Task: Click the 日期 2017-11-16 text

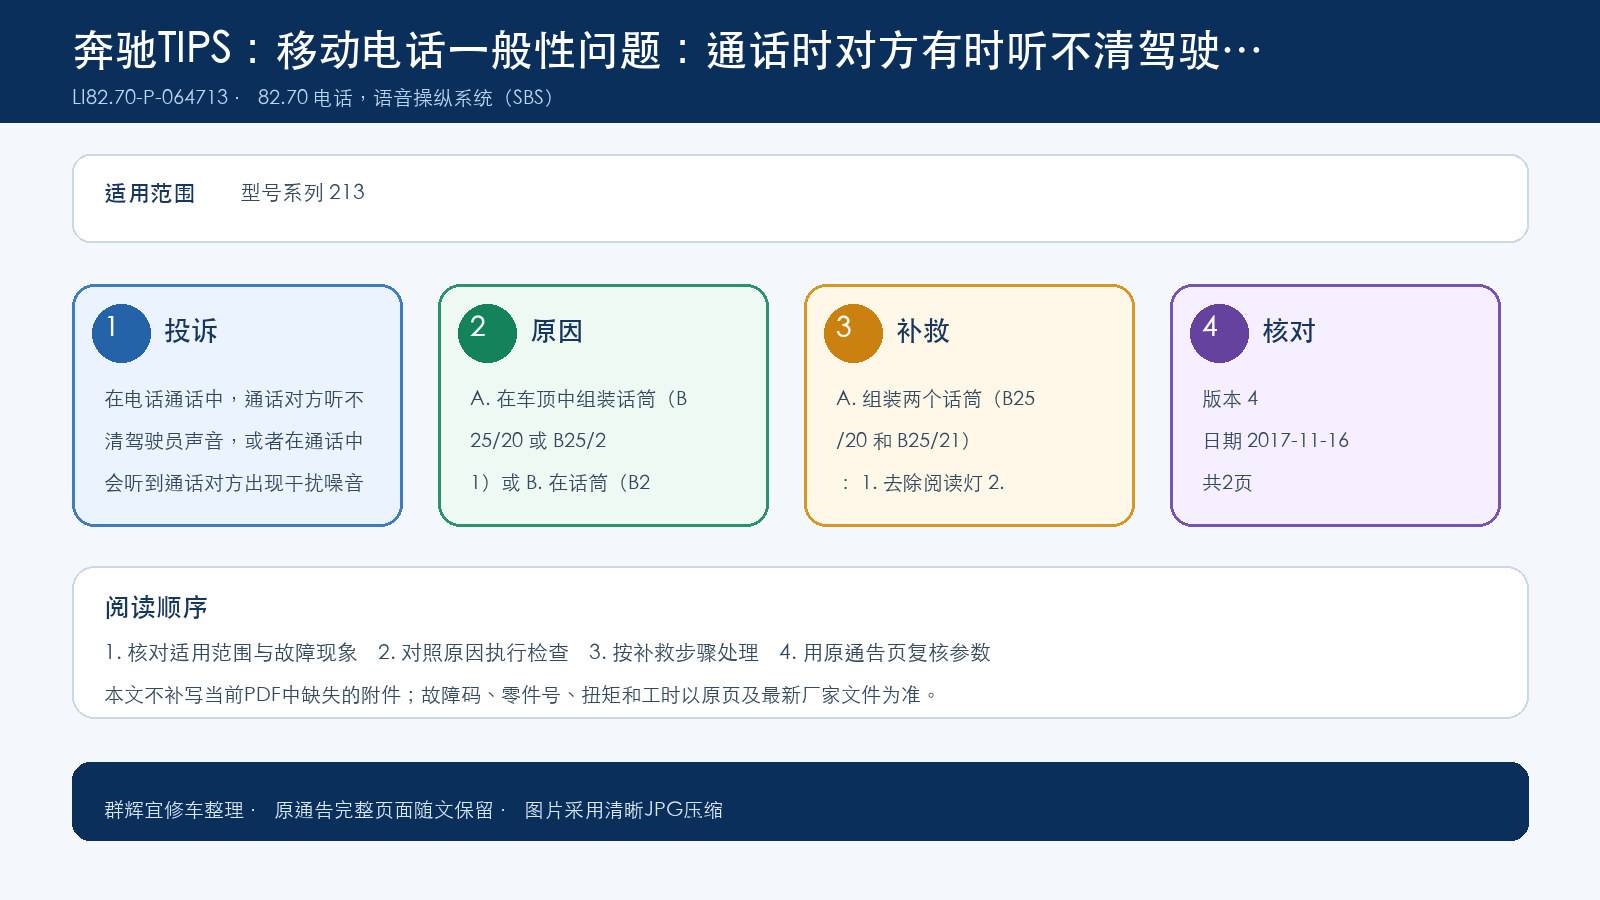Action: coord(1275,441)
